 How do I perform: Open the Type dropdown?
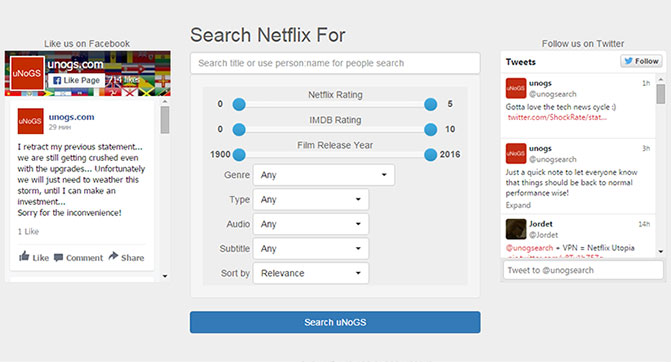[311, 199]
